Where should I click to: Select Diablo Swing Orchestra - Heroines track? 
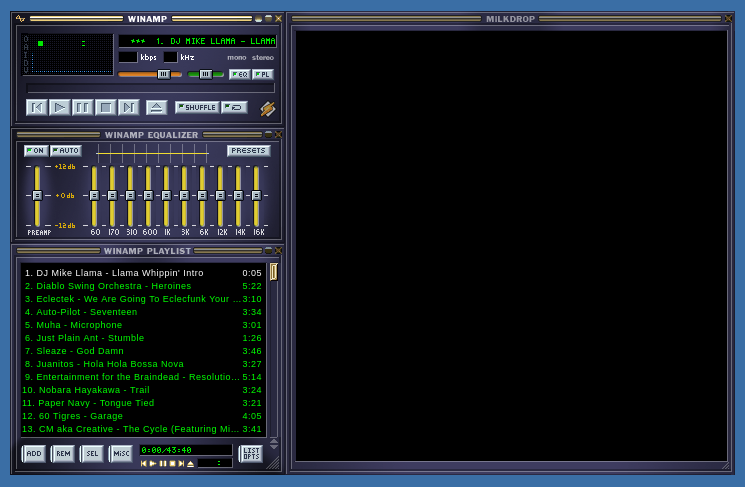pos(143,286)
